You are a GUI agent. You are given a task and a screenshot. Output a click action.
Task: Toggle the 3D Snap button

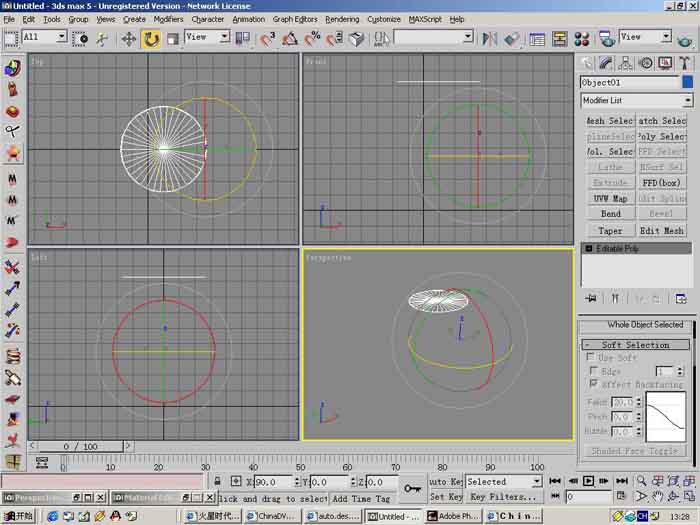[x=268, y=39]
